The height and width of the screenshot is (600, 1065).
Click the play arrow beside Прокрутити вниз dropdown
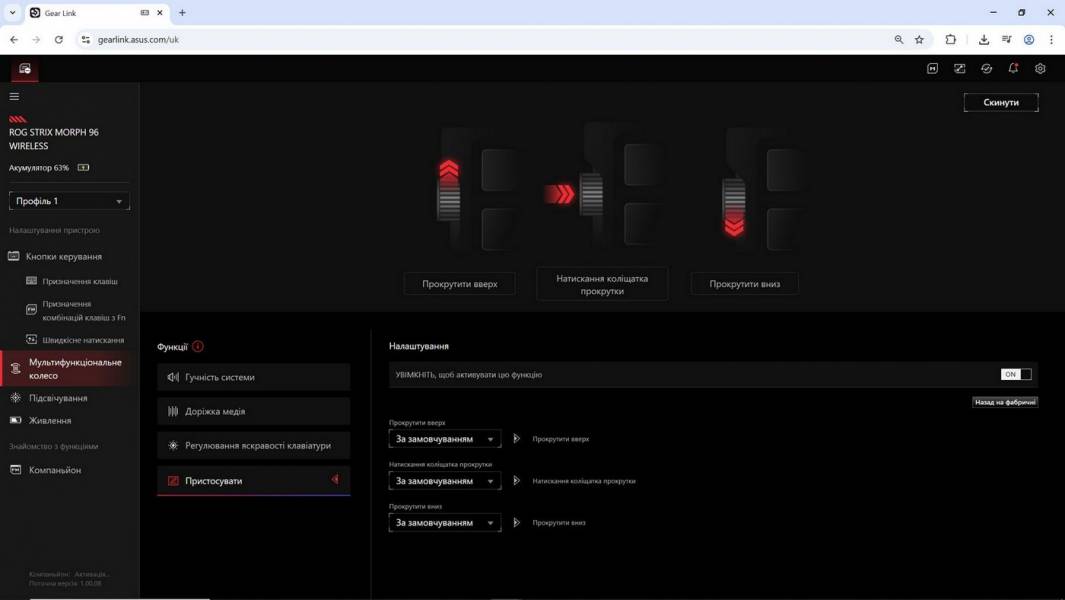[516, 523]
